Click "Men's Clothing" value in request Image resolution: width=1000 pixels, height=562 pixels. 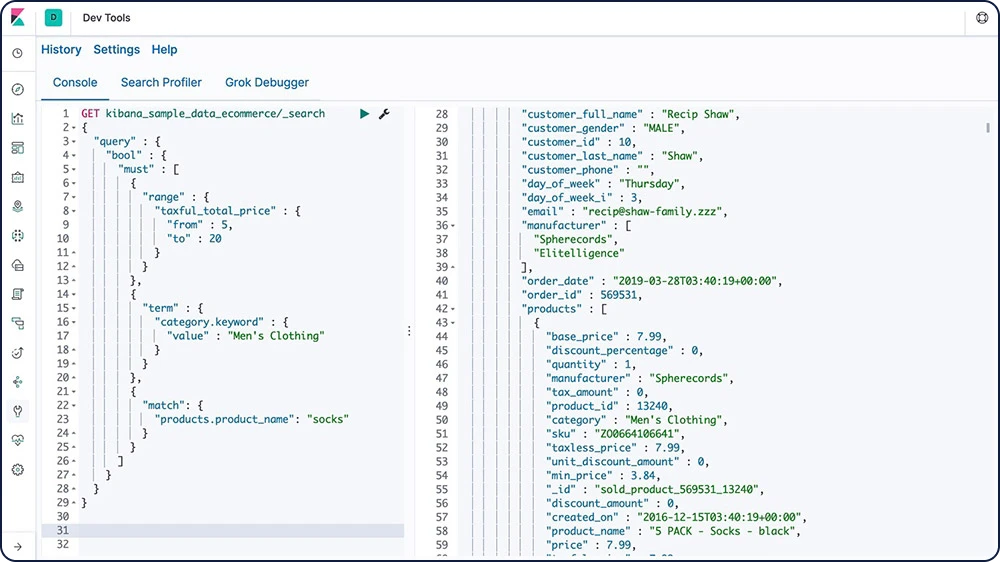(276, 336)
